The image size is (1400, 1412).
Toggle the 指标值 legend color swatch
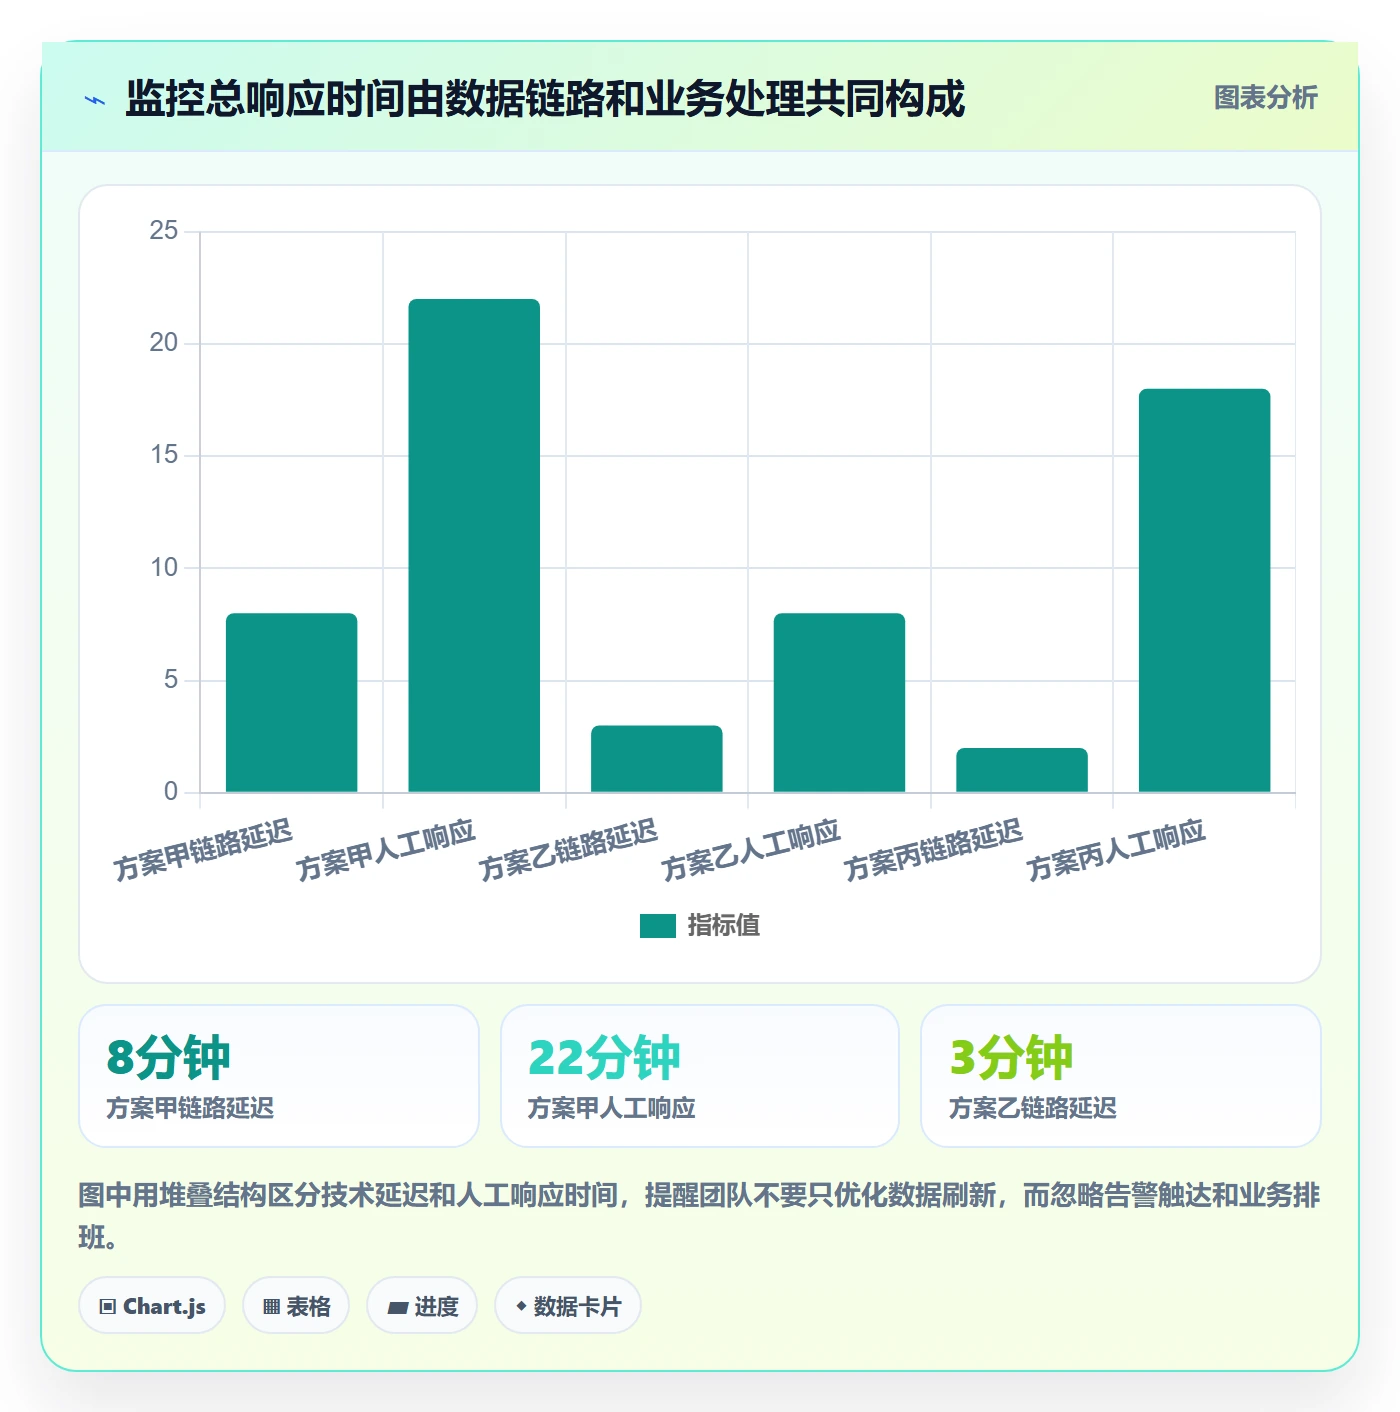point(658,926)
